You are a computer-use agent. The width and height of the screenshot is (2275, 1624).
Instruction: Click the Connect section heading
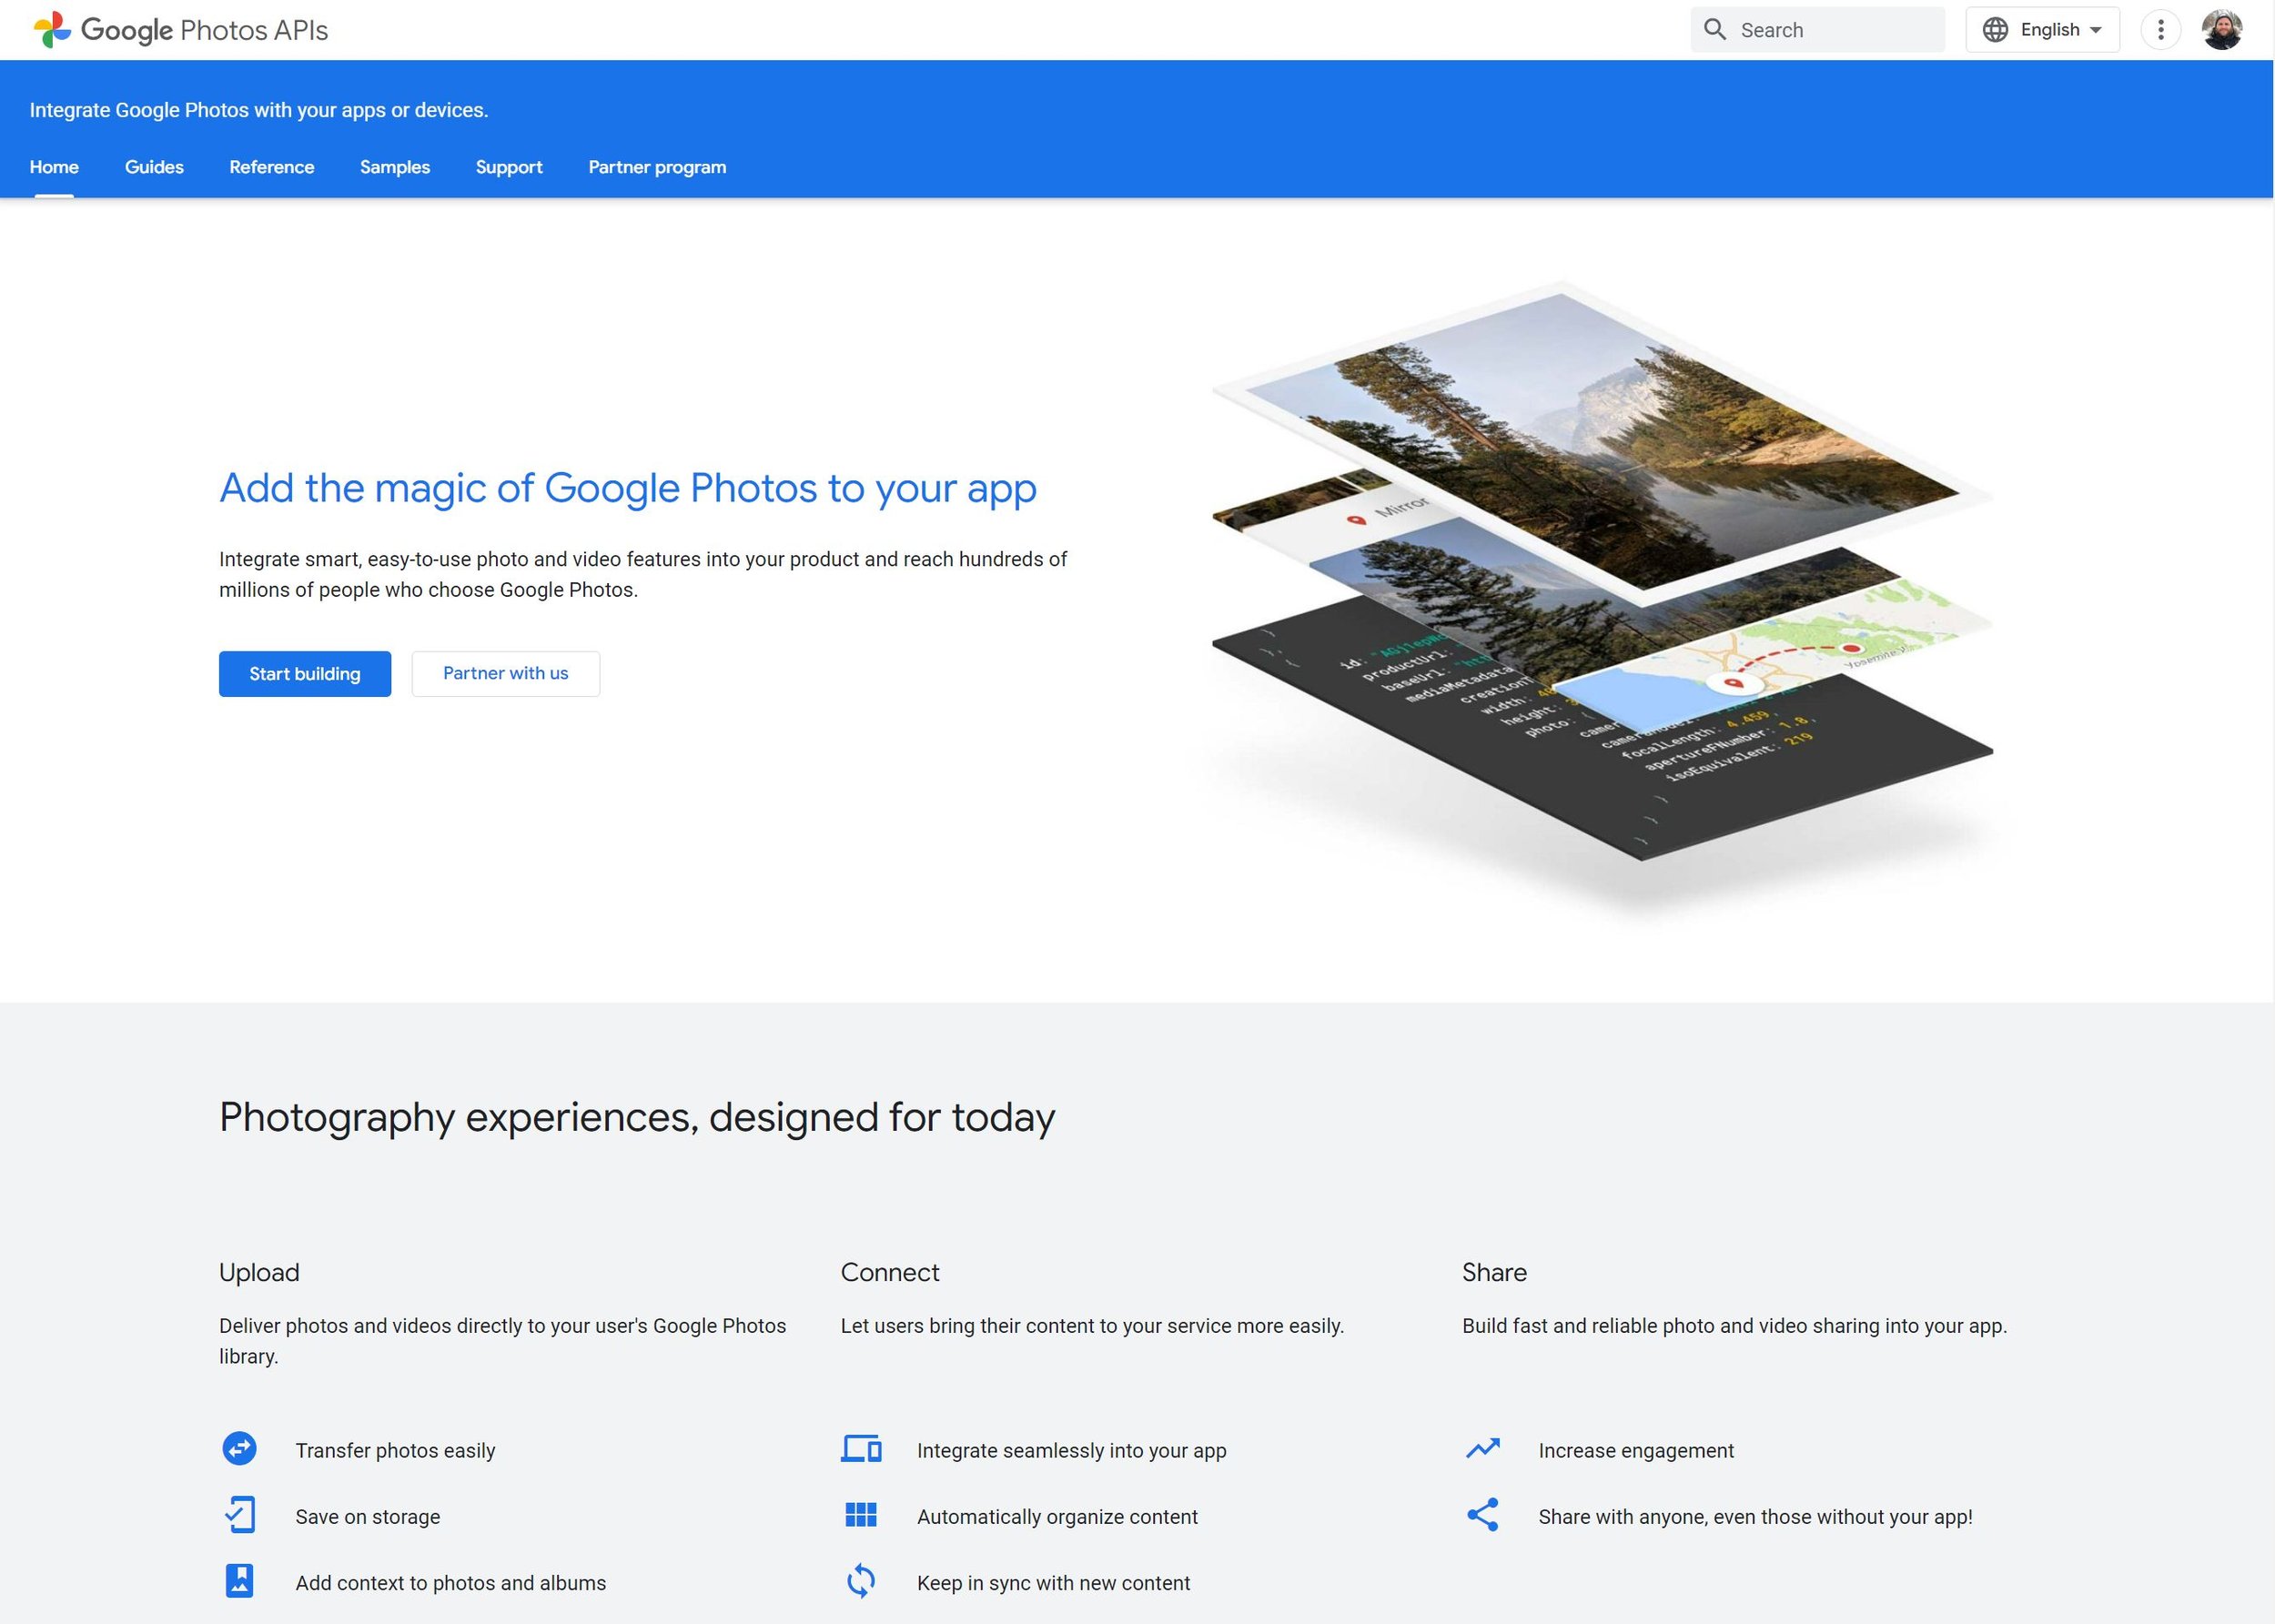[890, 1272]
